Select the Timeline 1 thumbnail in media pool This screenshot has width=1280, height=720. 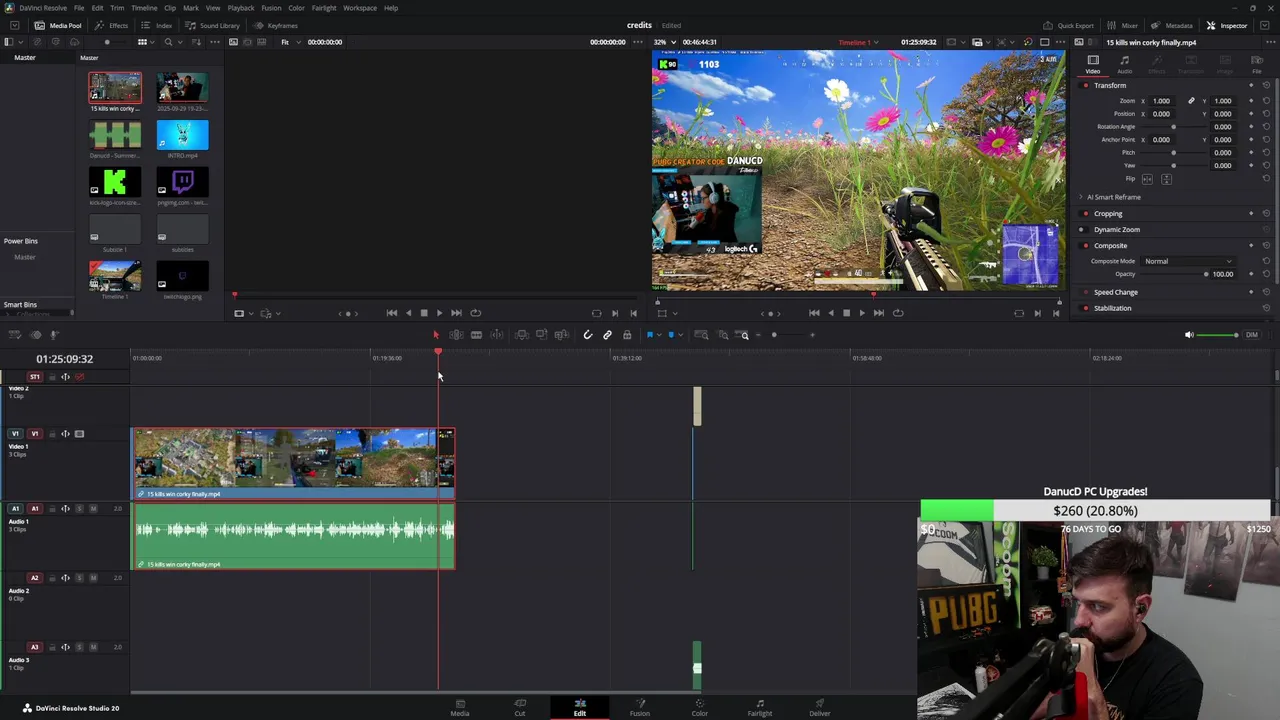pyautogui.click(x=115, y=275)
